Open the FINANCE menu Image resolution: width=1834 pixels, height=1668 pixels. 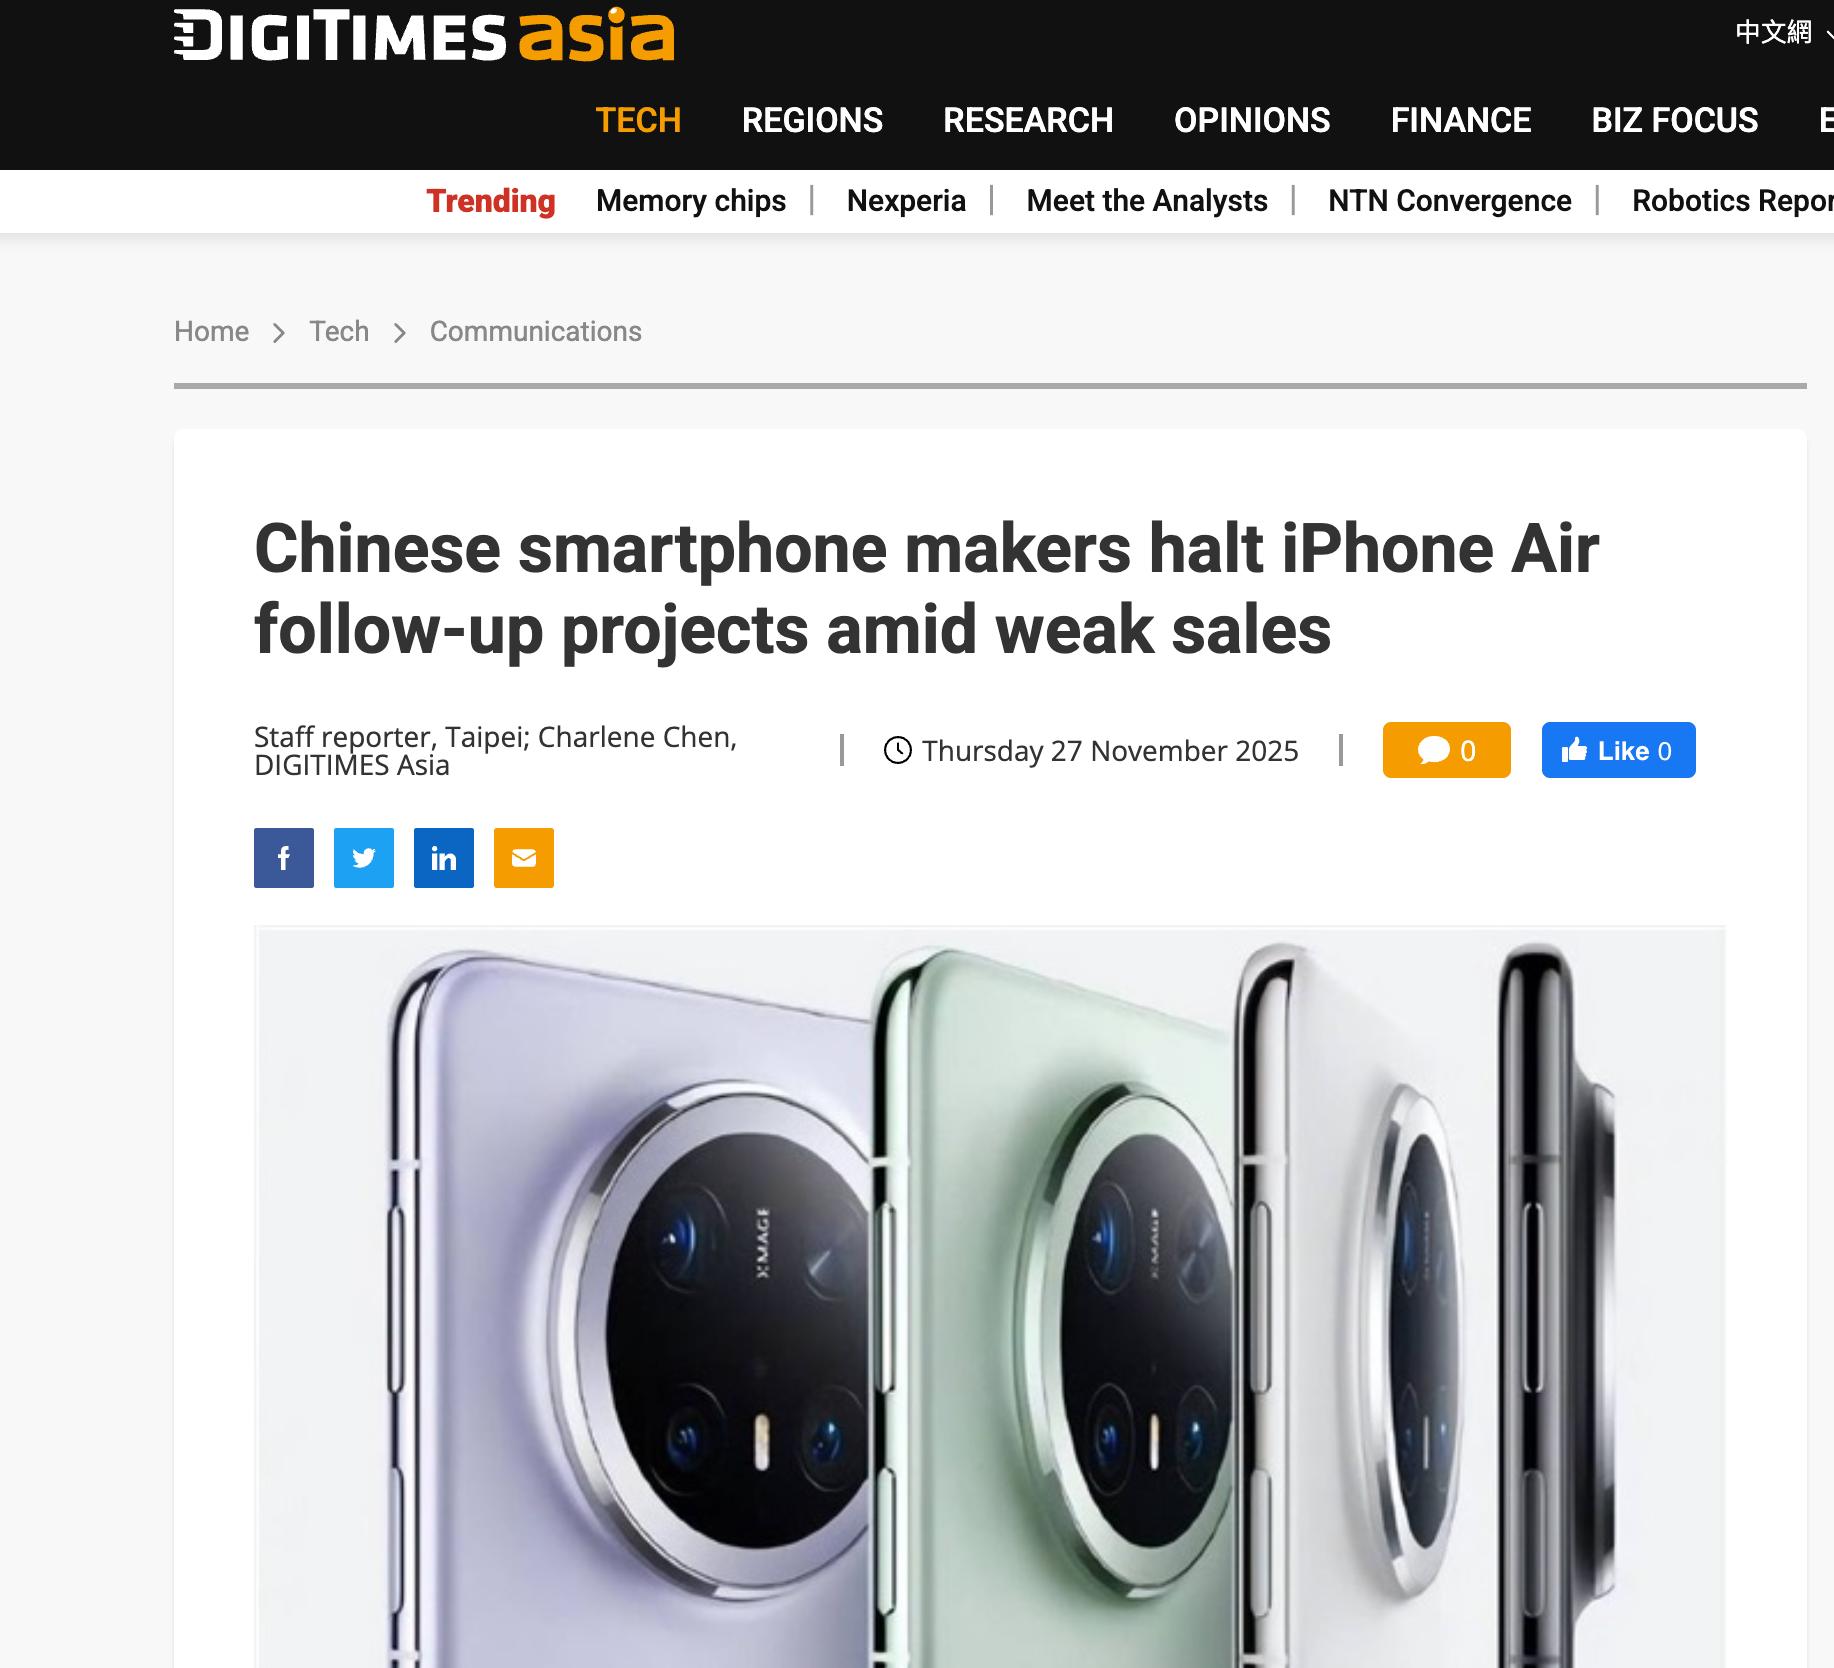(1461, 120)
